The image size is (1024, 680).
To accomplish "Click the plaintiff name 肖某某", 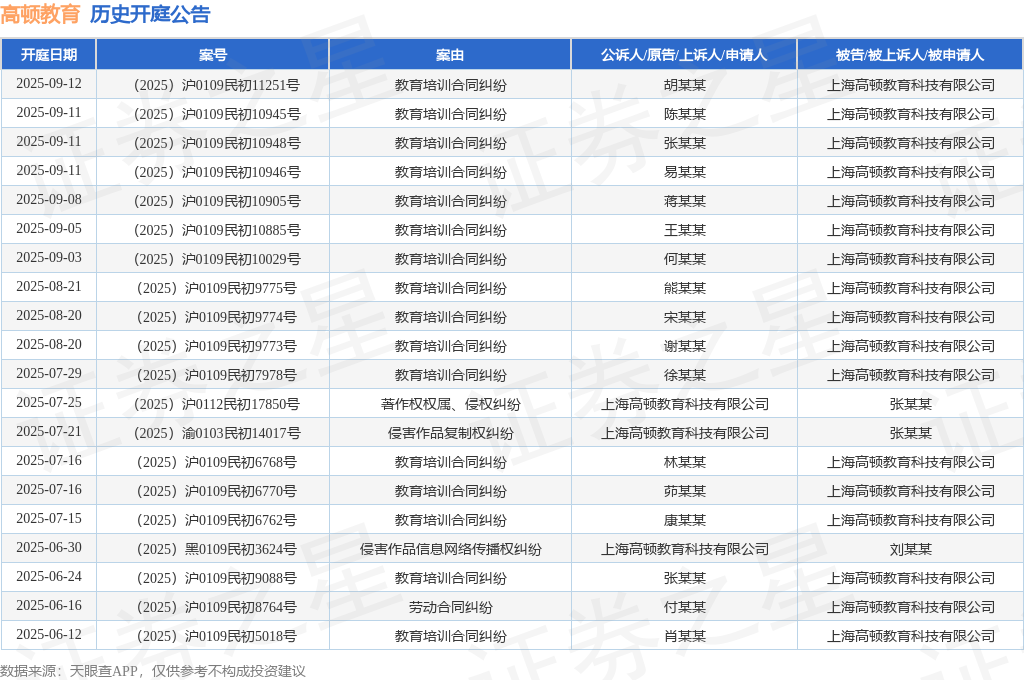I will (x=684, y=636).
